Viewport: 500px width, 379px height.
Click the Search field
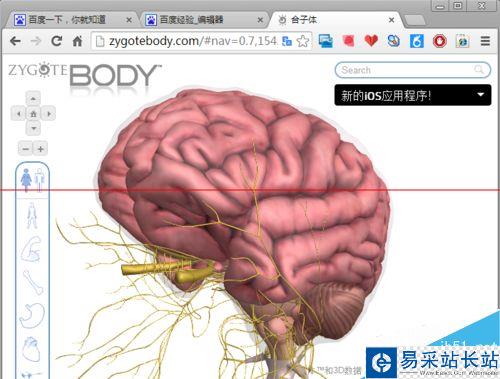pos(412,70)
